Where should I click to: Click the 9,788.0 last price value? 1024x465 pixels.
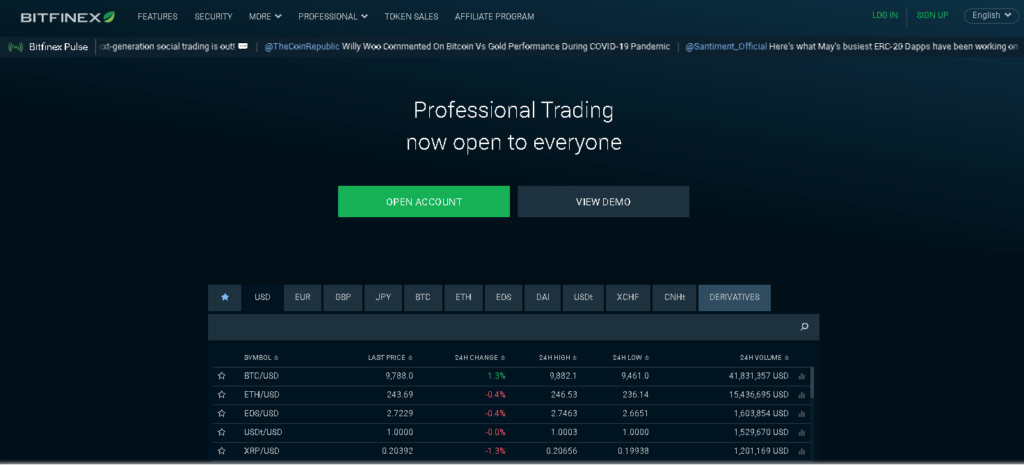tap(399, 376)
